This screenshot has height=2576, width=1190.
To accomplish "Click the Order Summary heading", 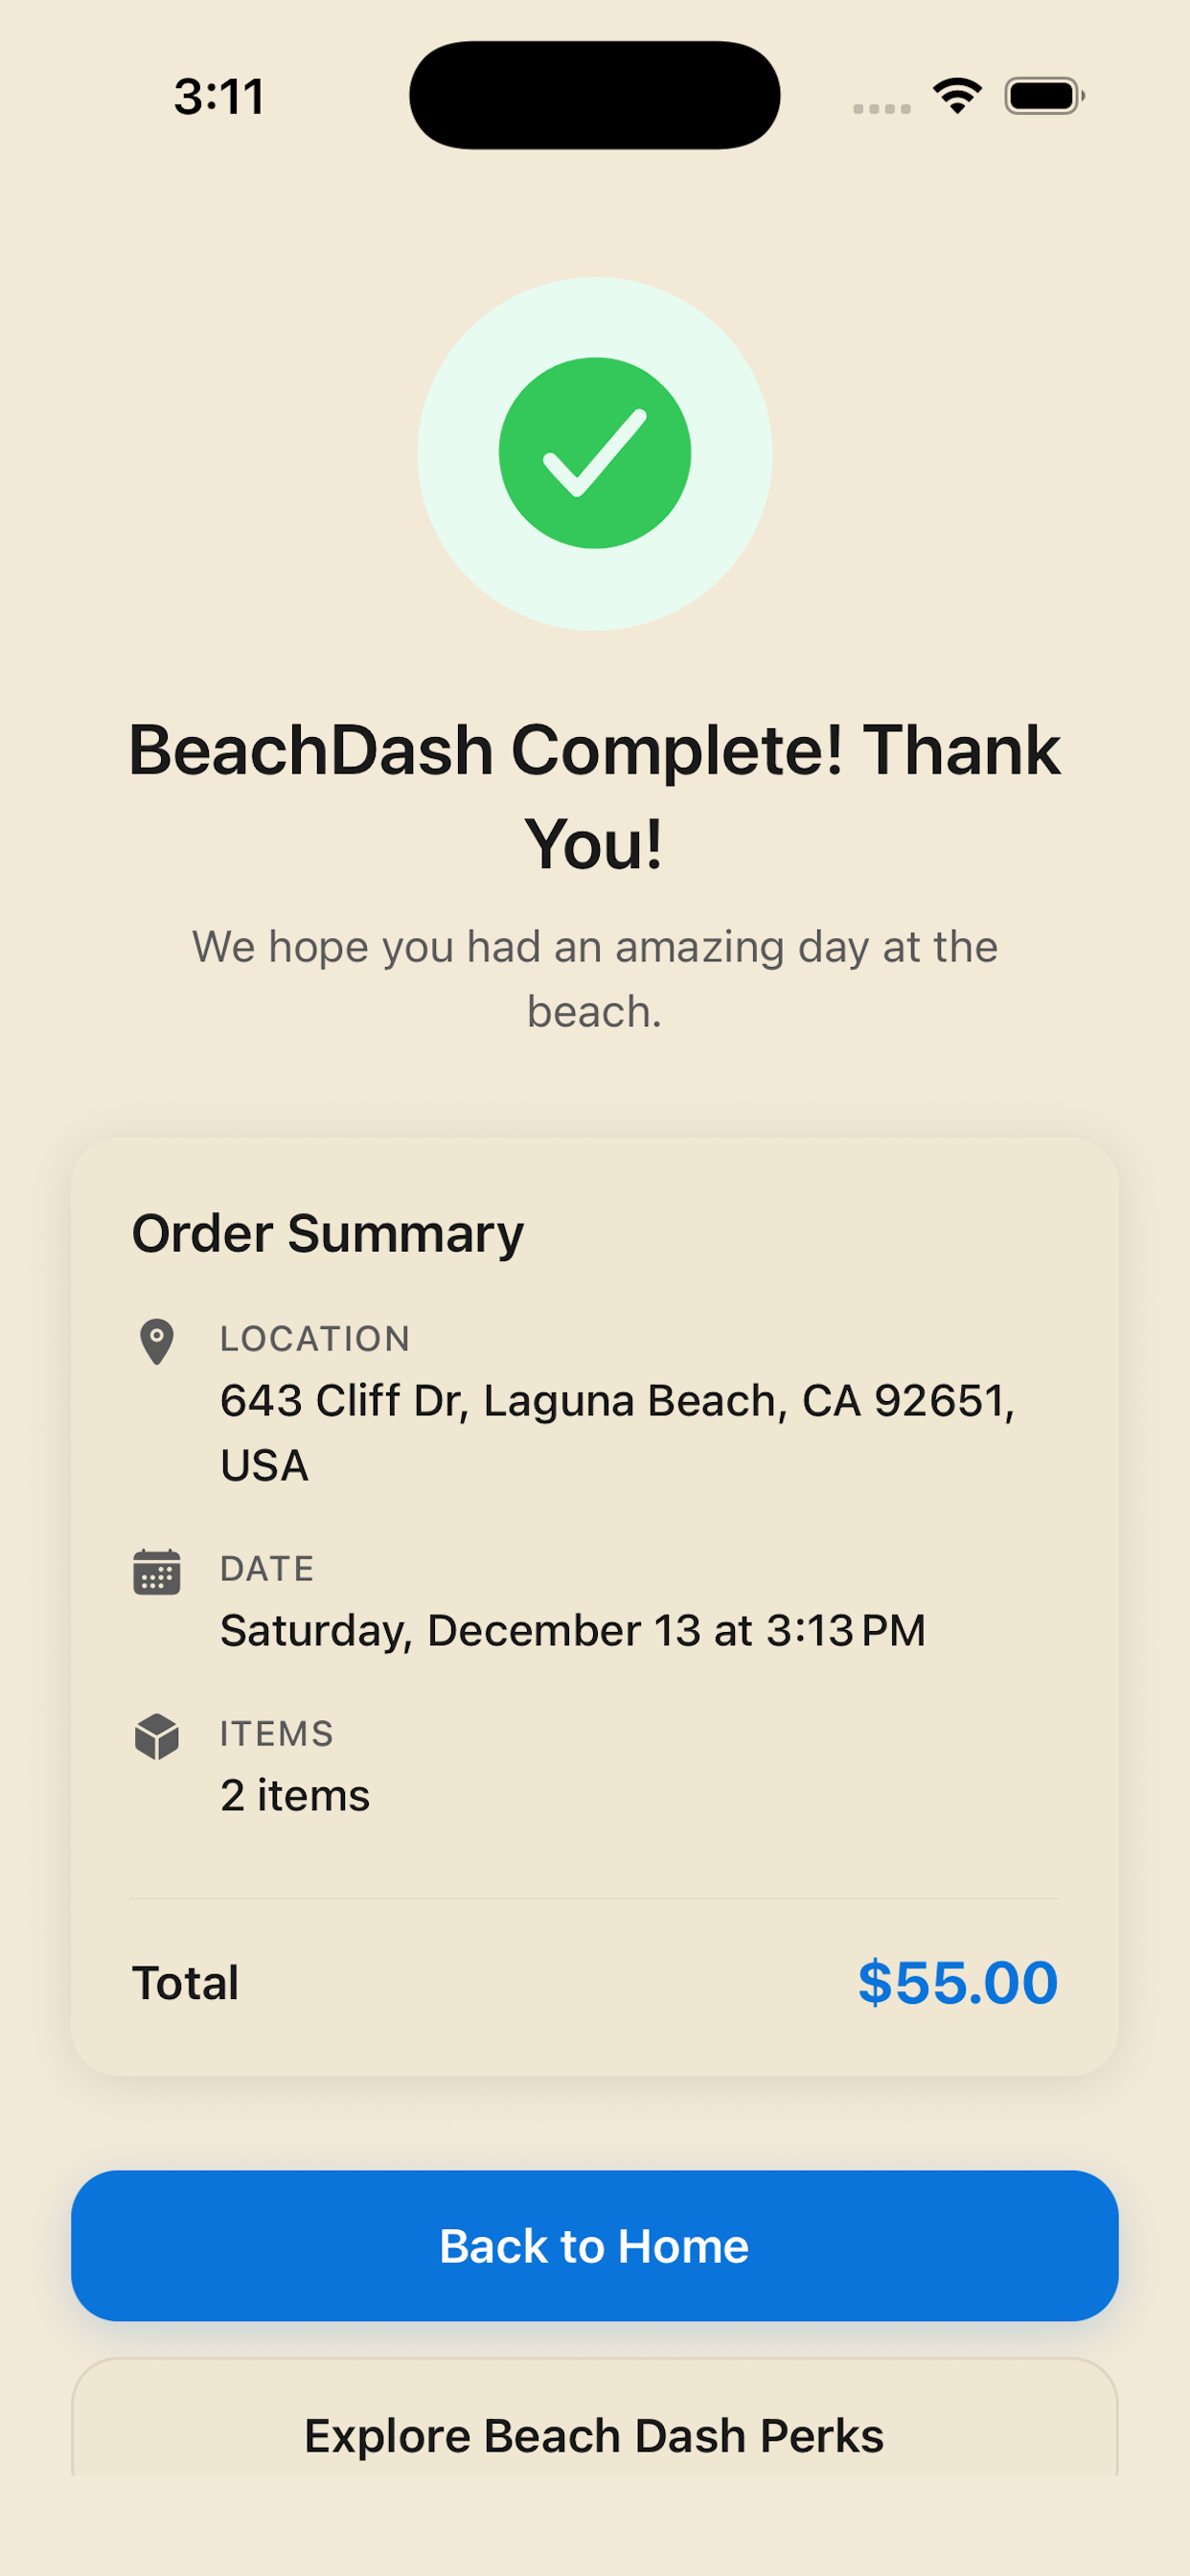I will click(x=327, y=1233).
